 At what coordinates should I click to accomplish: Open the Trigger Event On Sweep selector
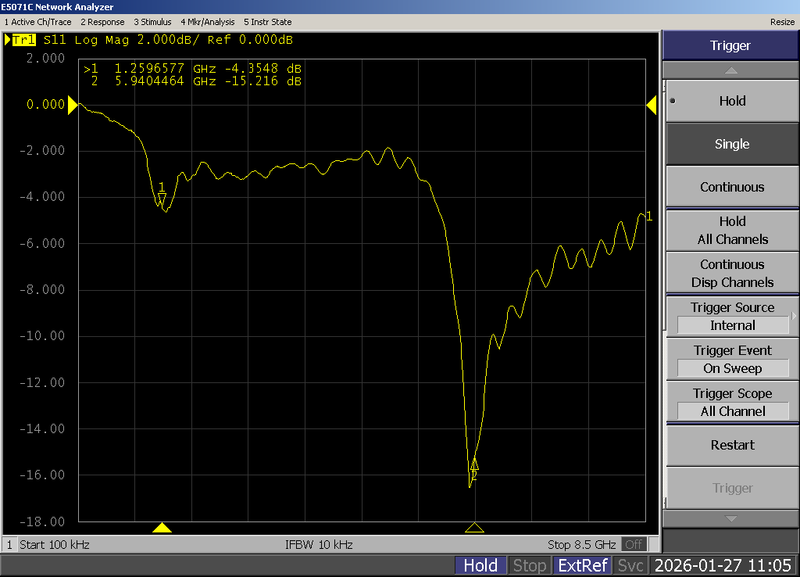point(731,359)
